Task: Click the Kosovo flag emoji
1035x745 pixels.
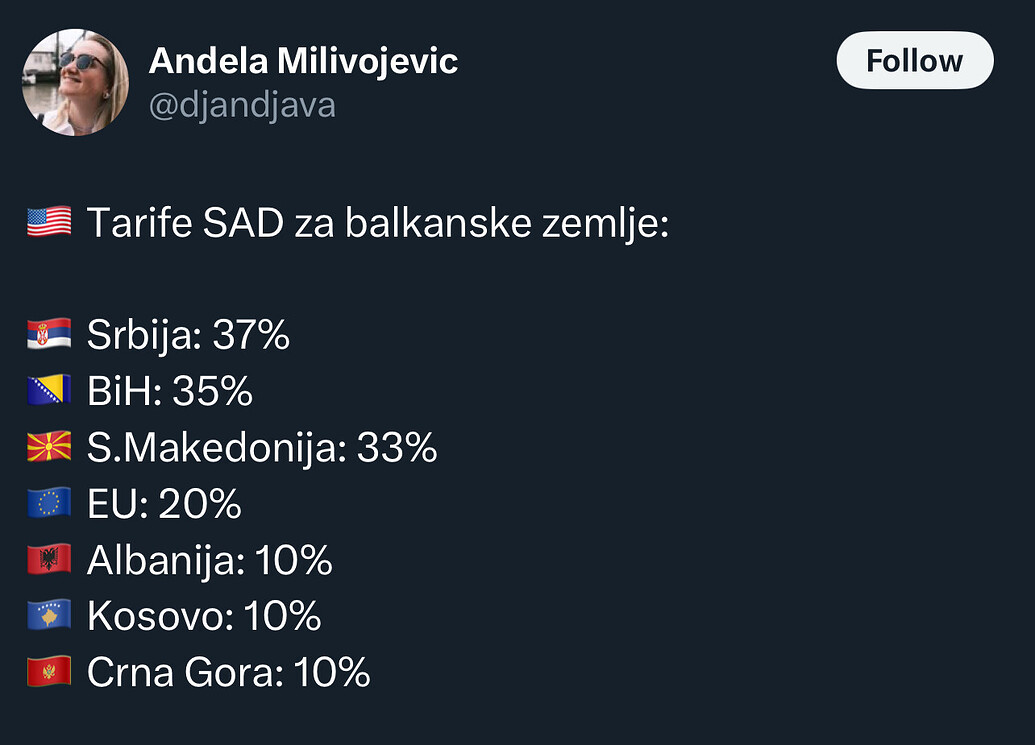Action: point(49,616)
